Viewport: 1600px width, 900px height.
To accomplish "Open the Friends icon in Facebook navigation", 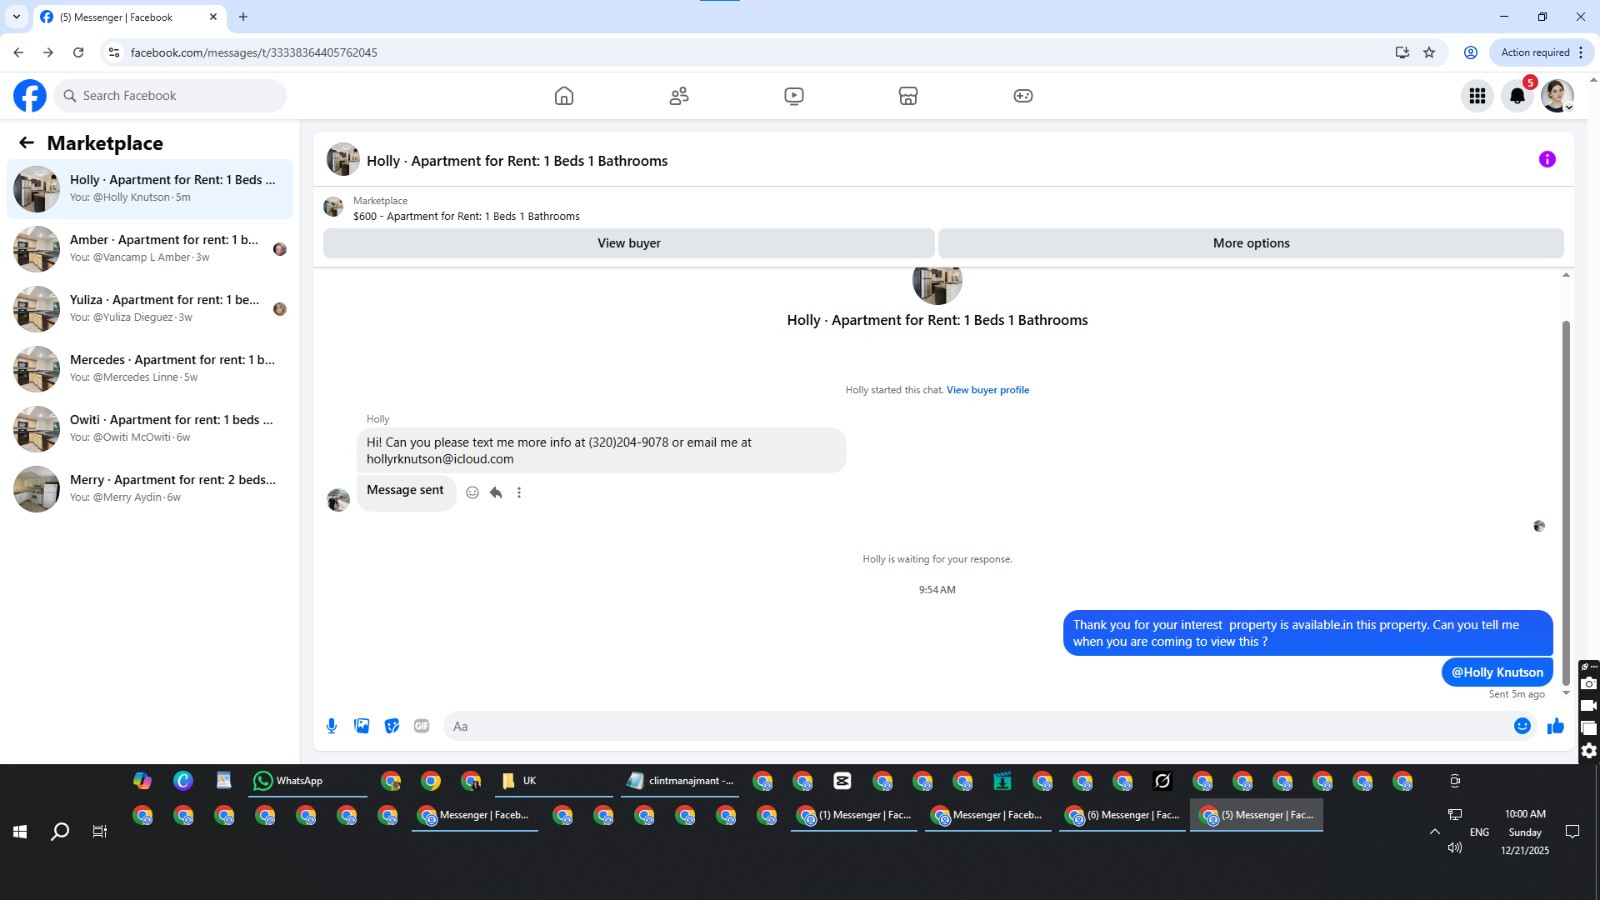I will click(x=679, y=96).
